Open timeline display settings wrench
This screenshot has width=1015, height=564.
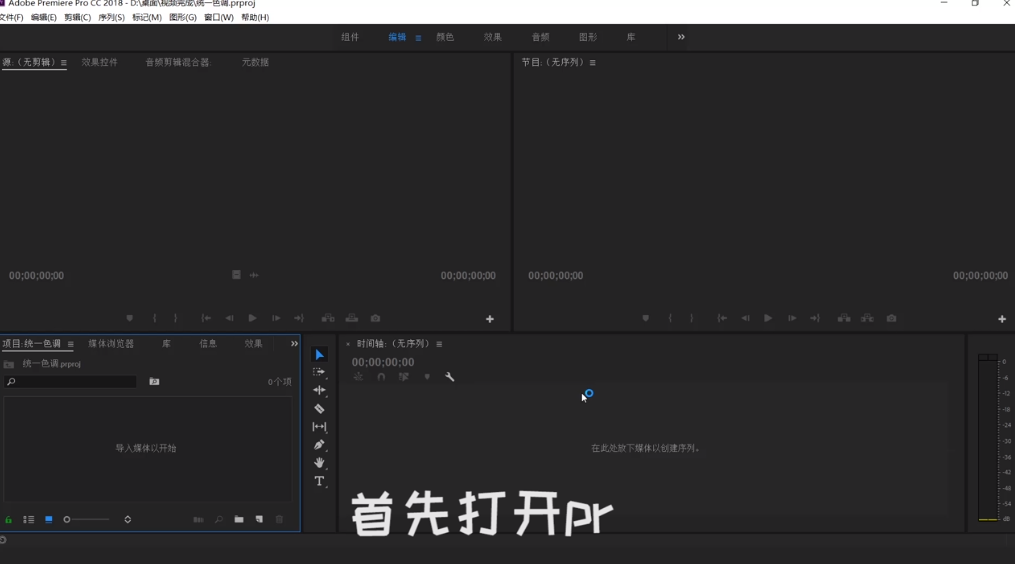coord(449,377)
